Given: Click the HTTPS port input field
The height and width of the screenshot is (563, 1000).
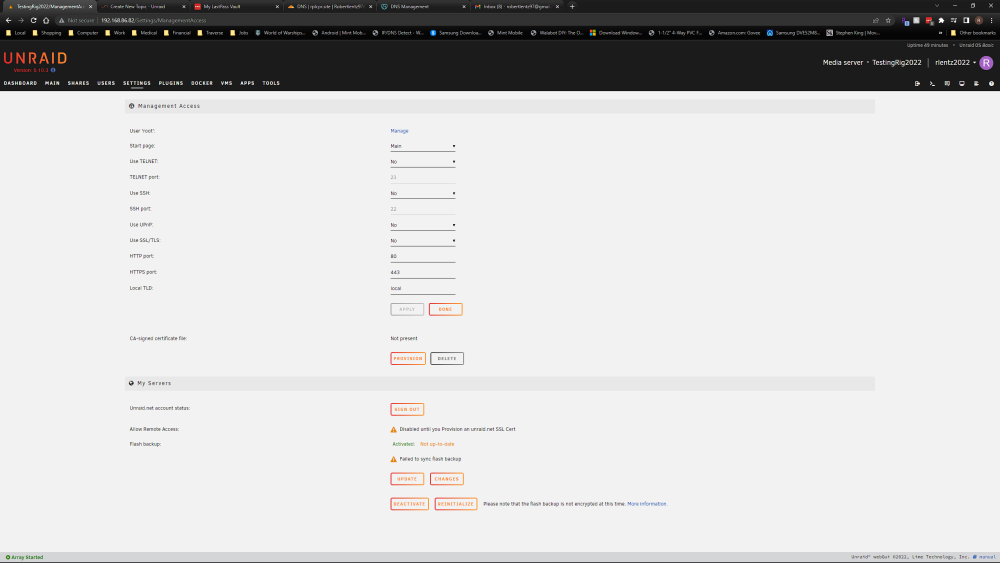Looking at the screenshot, I should 423,272.
